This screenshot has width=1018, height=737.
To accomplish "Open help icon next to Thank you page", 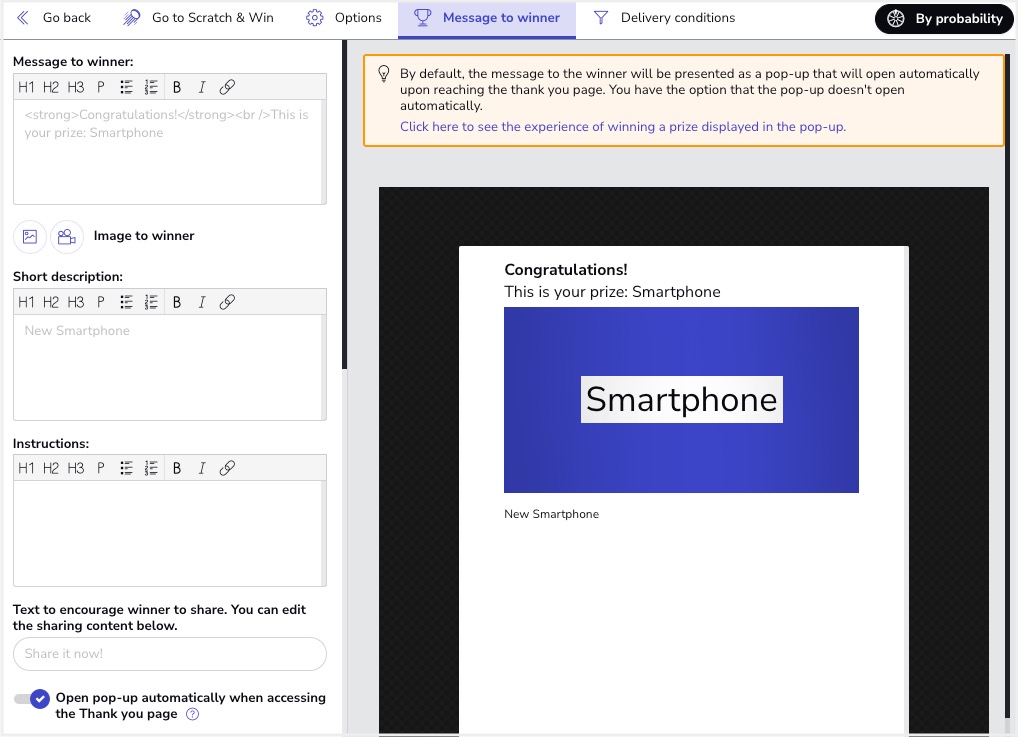I will (193, 714).
